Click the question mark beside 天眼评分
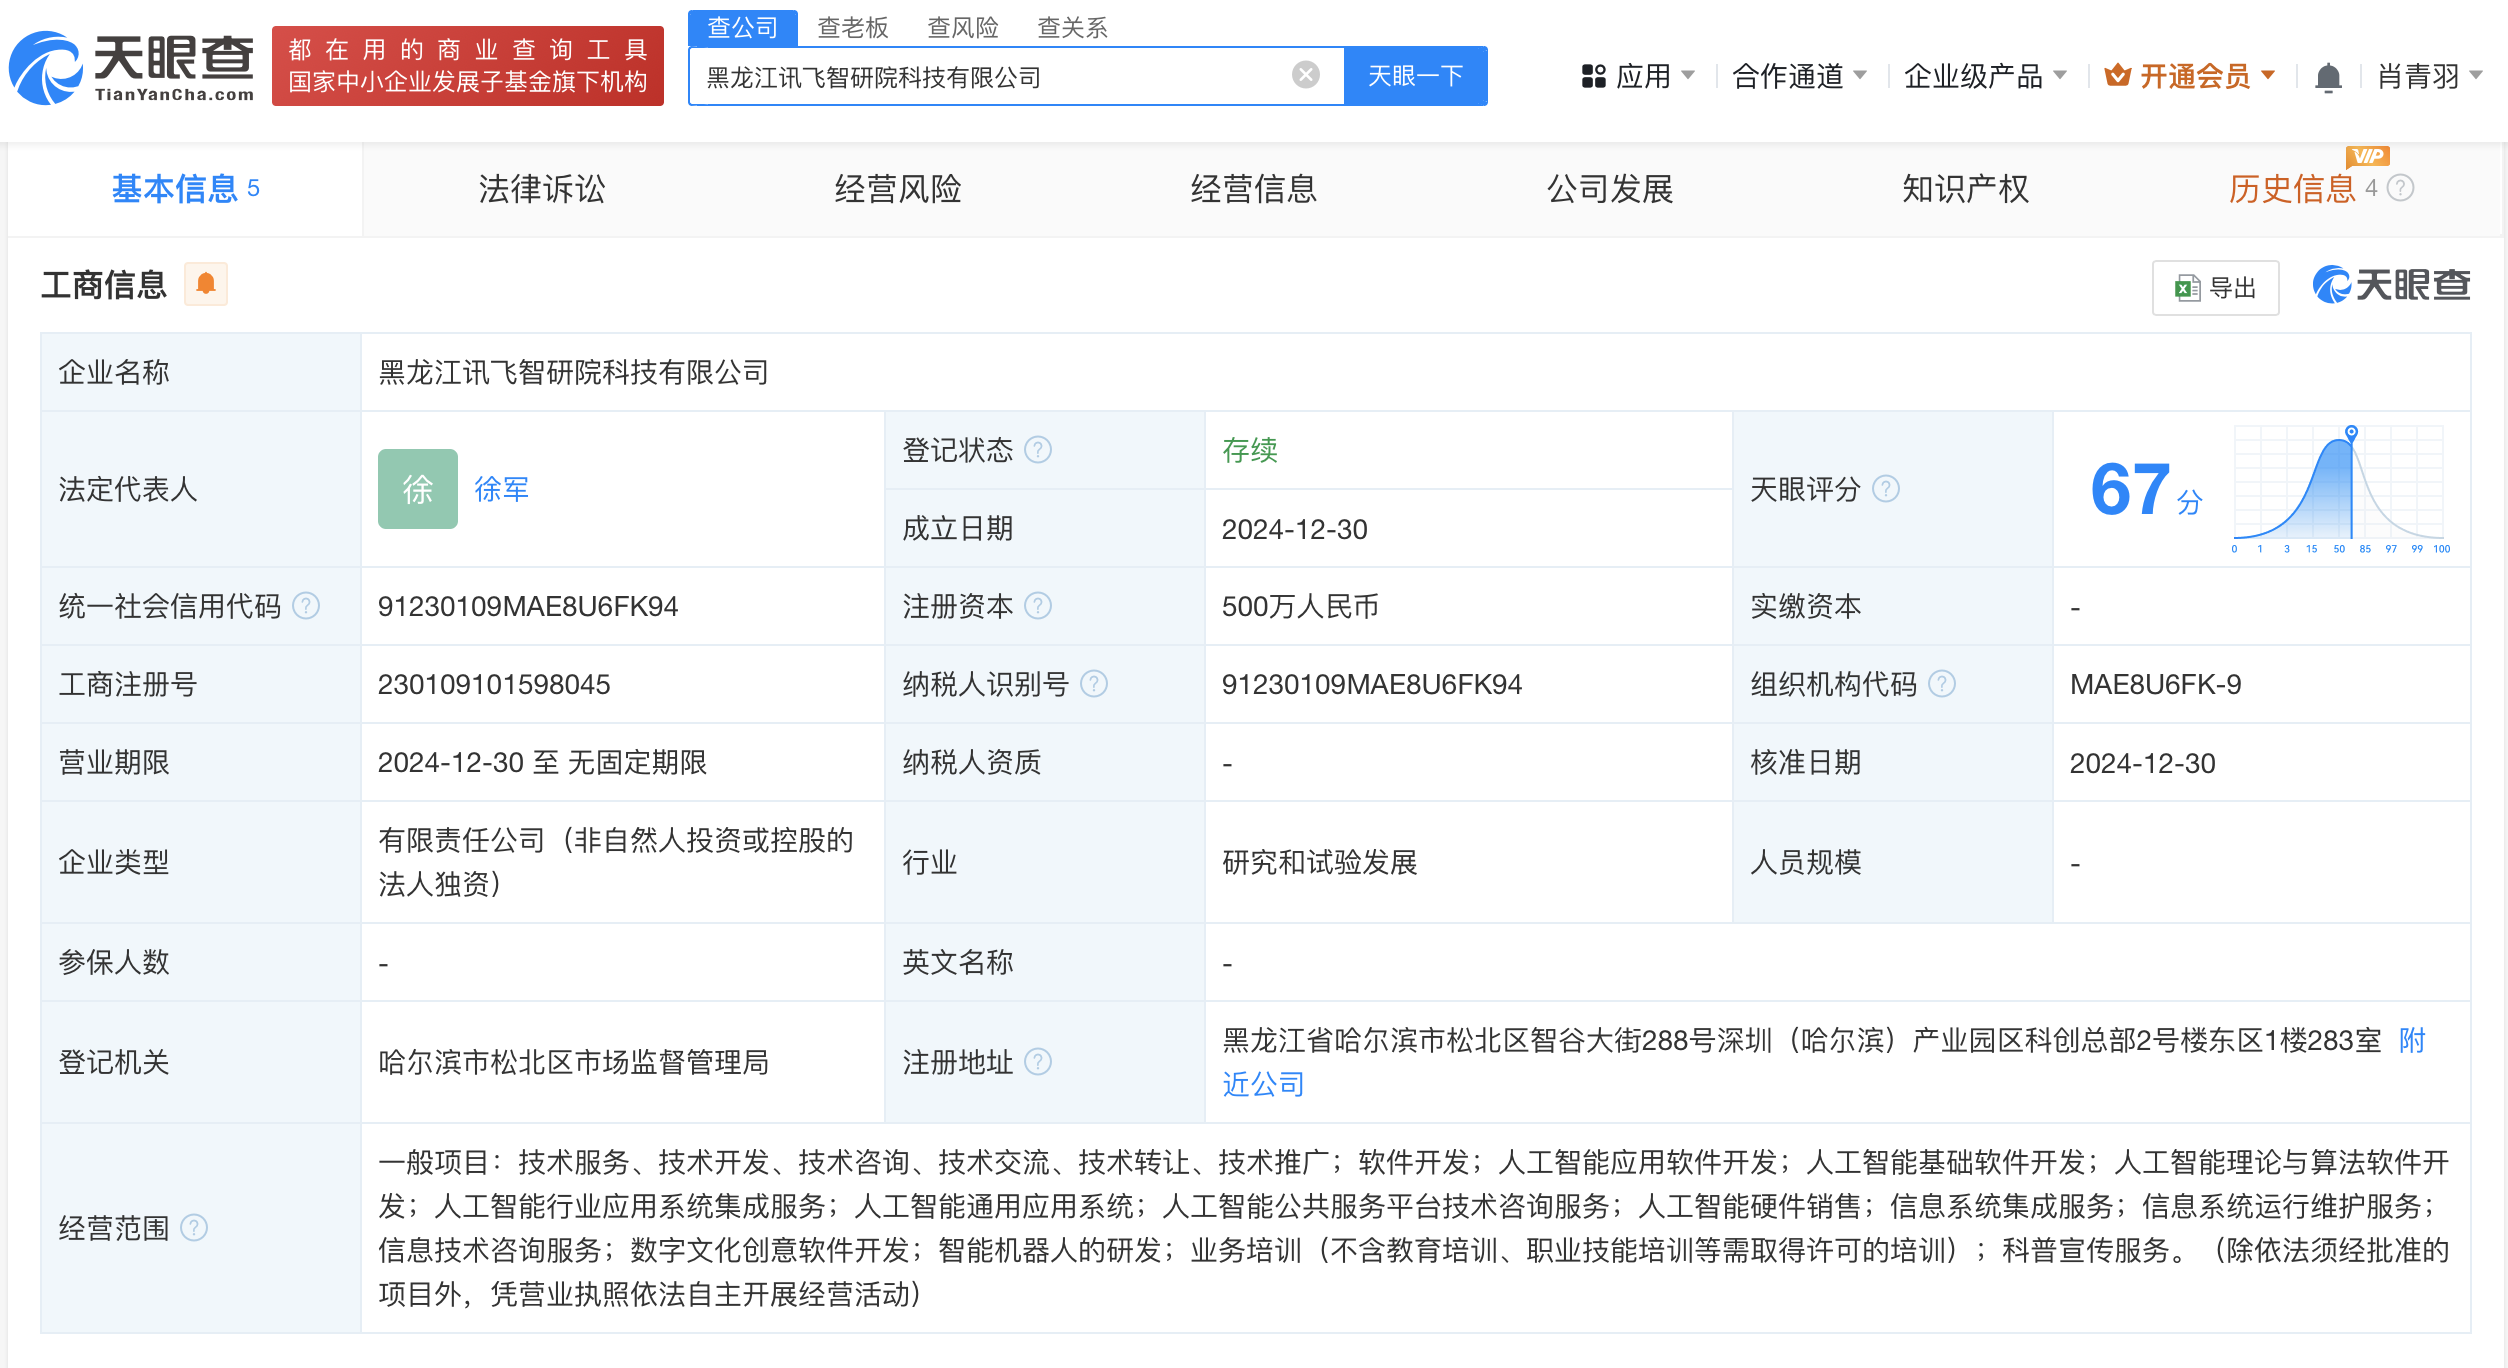This screenshot has width=2508, height=1368. [1887, 489]
